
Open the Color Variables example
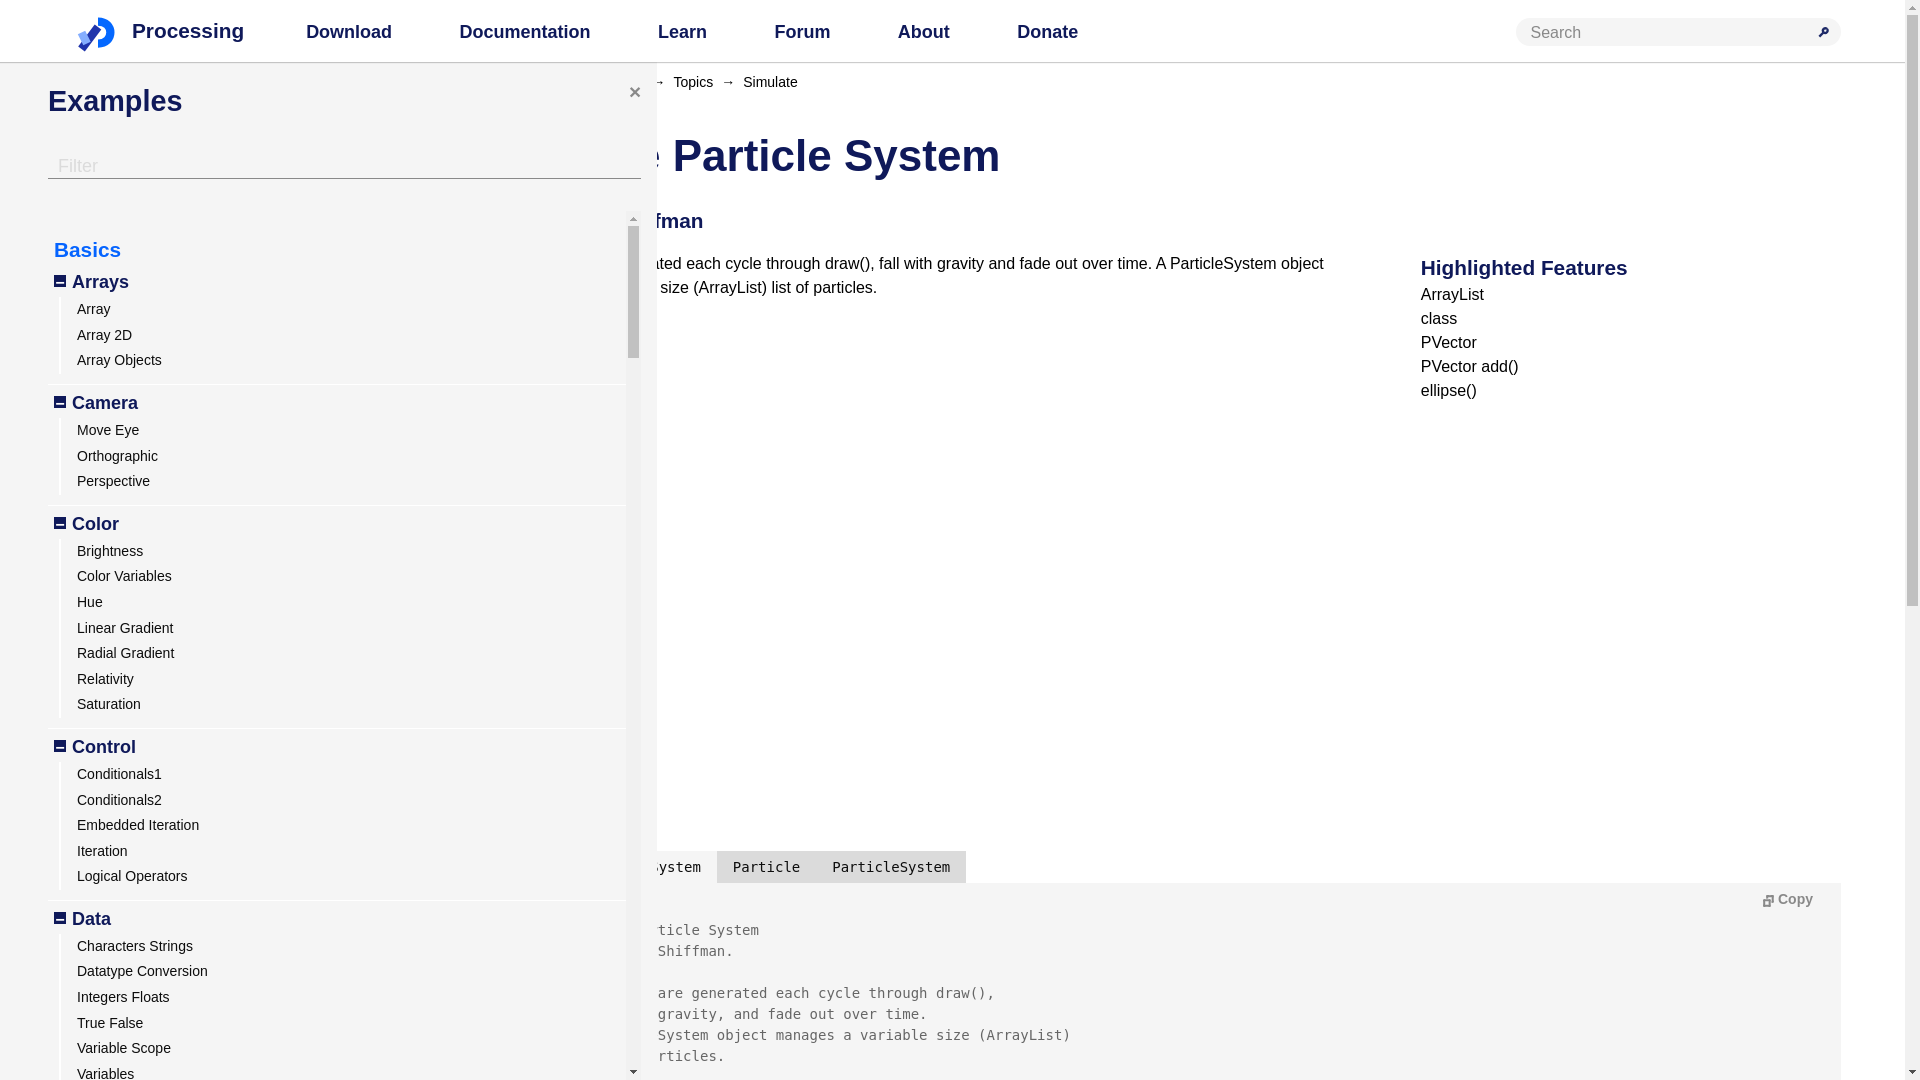click(x=124, y=576)
